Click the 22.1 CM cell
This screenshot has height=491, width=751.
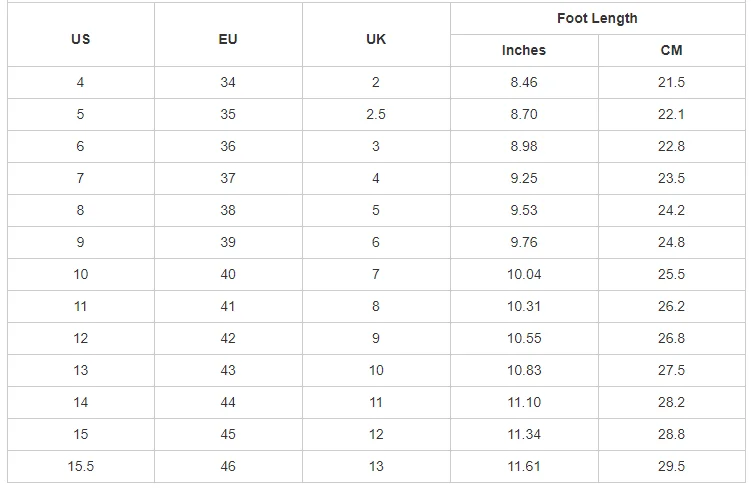pyautogui.click(x=671, y=114)
